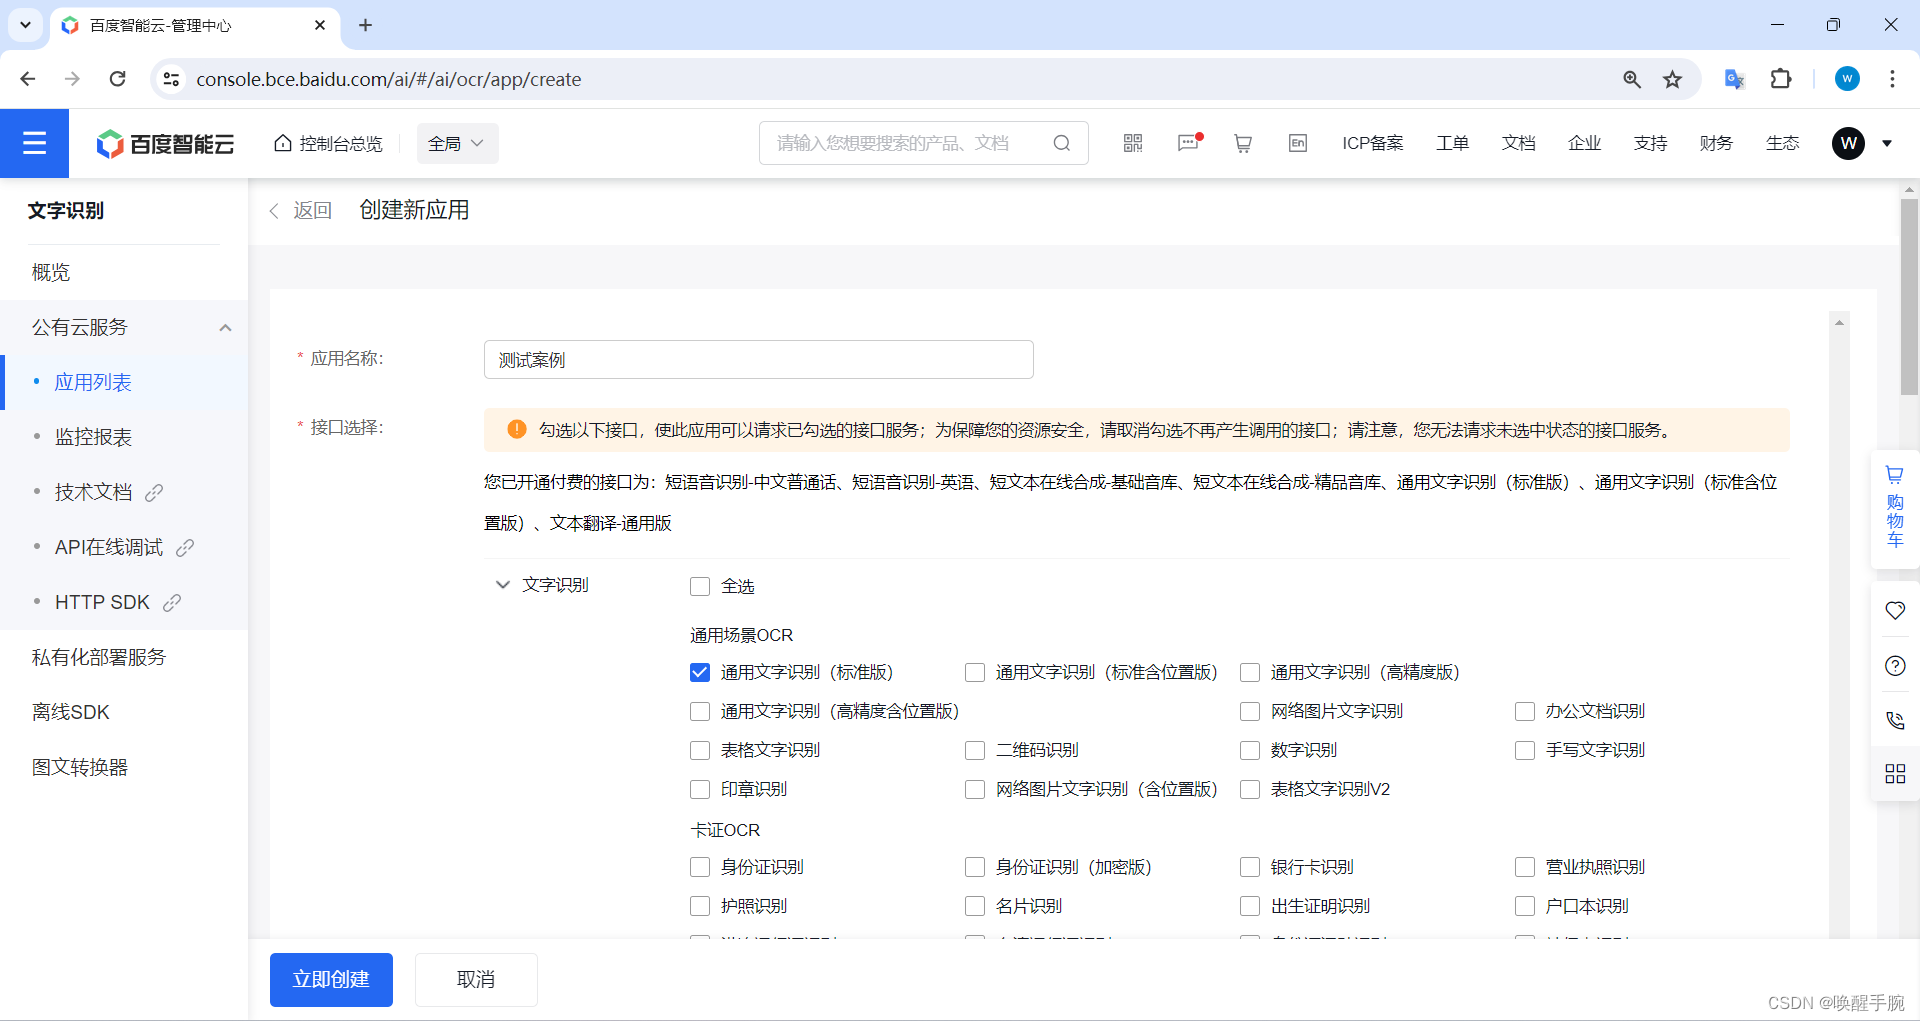Open phone support icon on right sidebar
Viewport: 1920px width, 1021px height.
pos(1895,720)
